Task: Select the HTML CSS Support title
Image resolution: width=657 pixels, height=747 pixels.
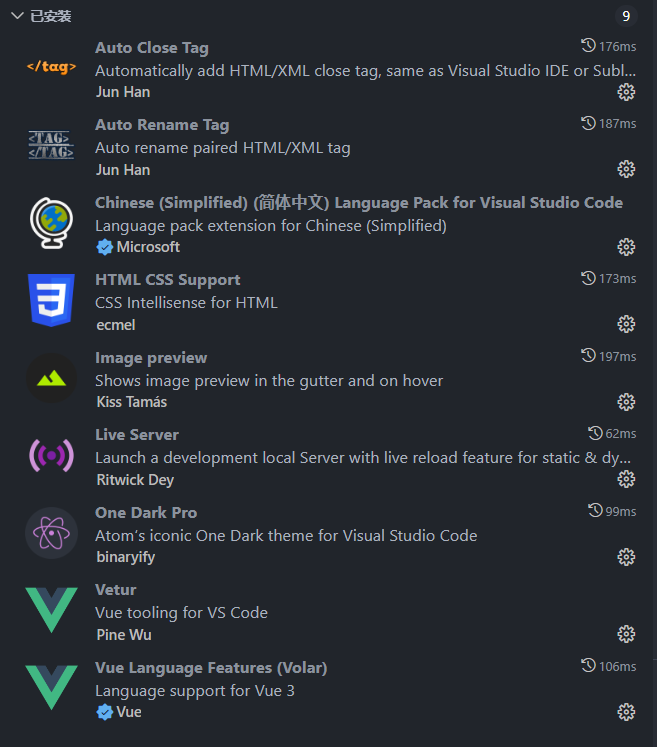Action: click(x=168, y=280)
